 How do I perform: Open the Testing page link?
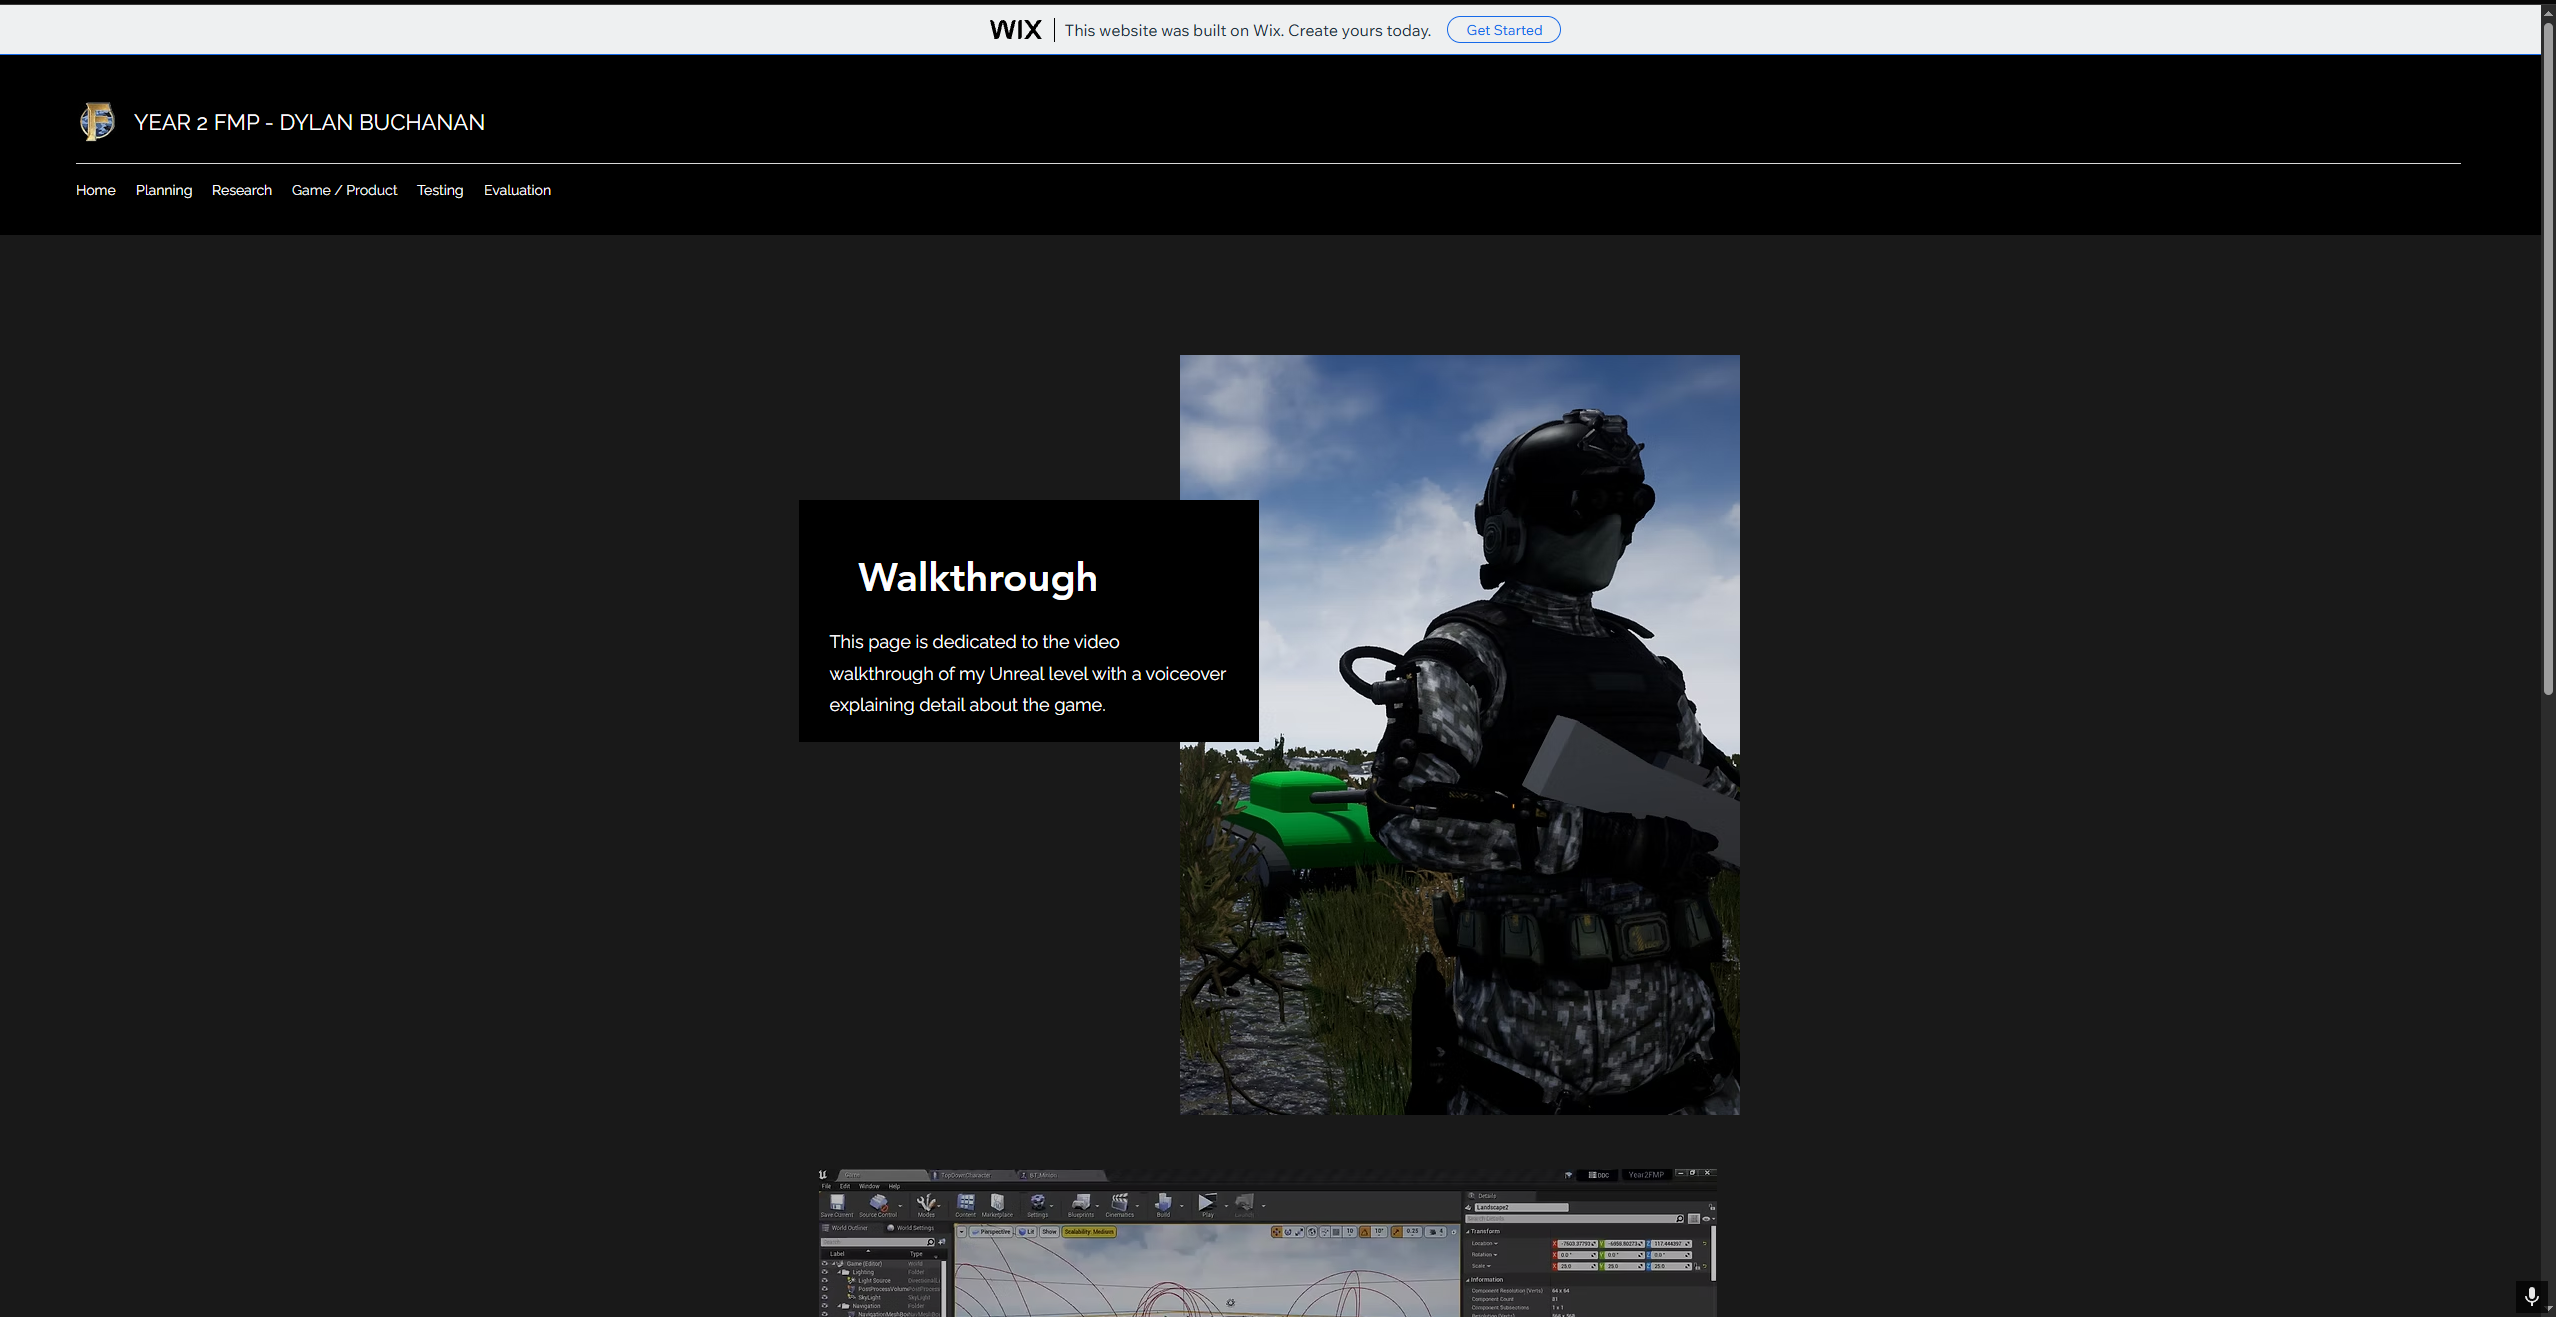click(x=440, y=190)
